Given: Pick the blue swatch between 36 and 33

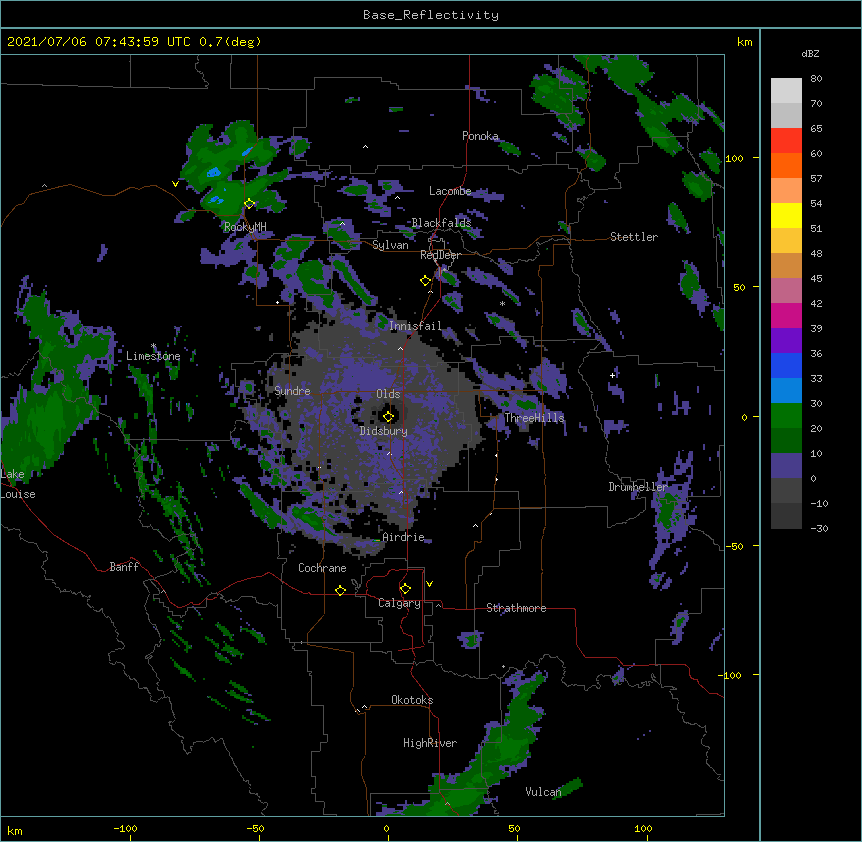Looking at the screenshot, I should (x=786, y=365).
